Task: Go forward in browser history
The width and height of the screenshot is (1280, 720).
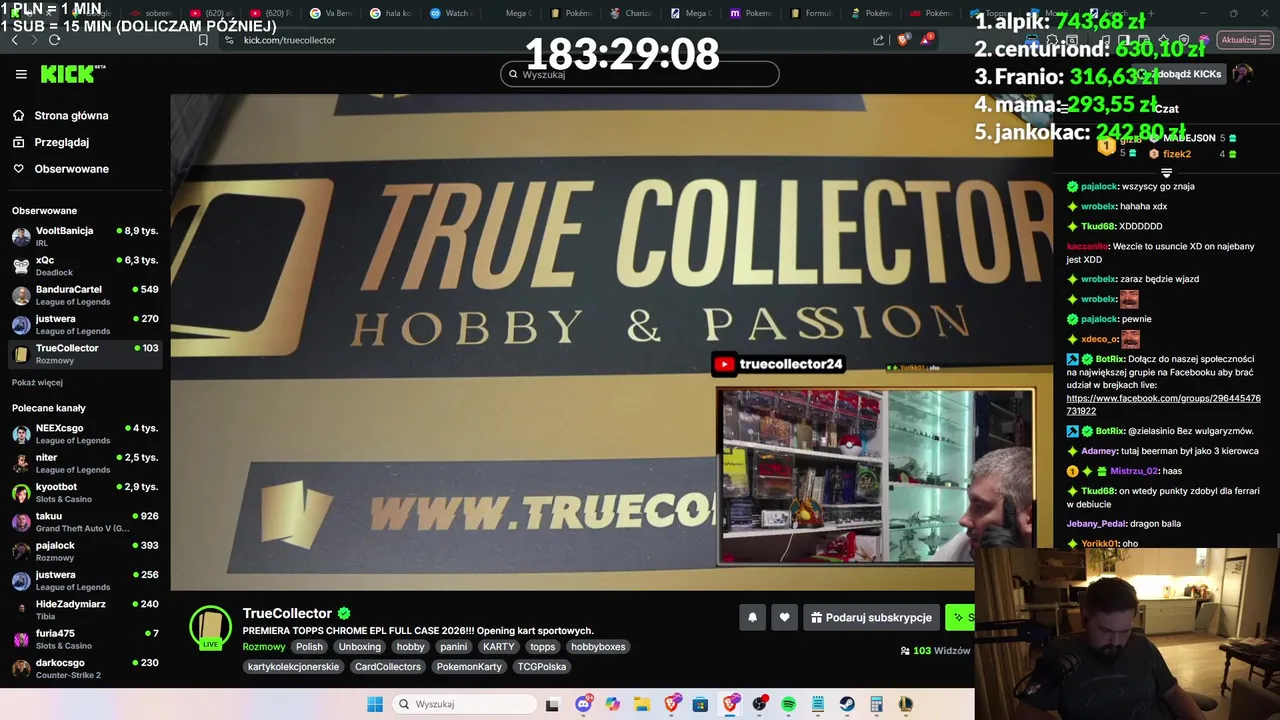Action: 33,40
